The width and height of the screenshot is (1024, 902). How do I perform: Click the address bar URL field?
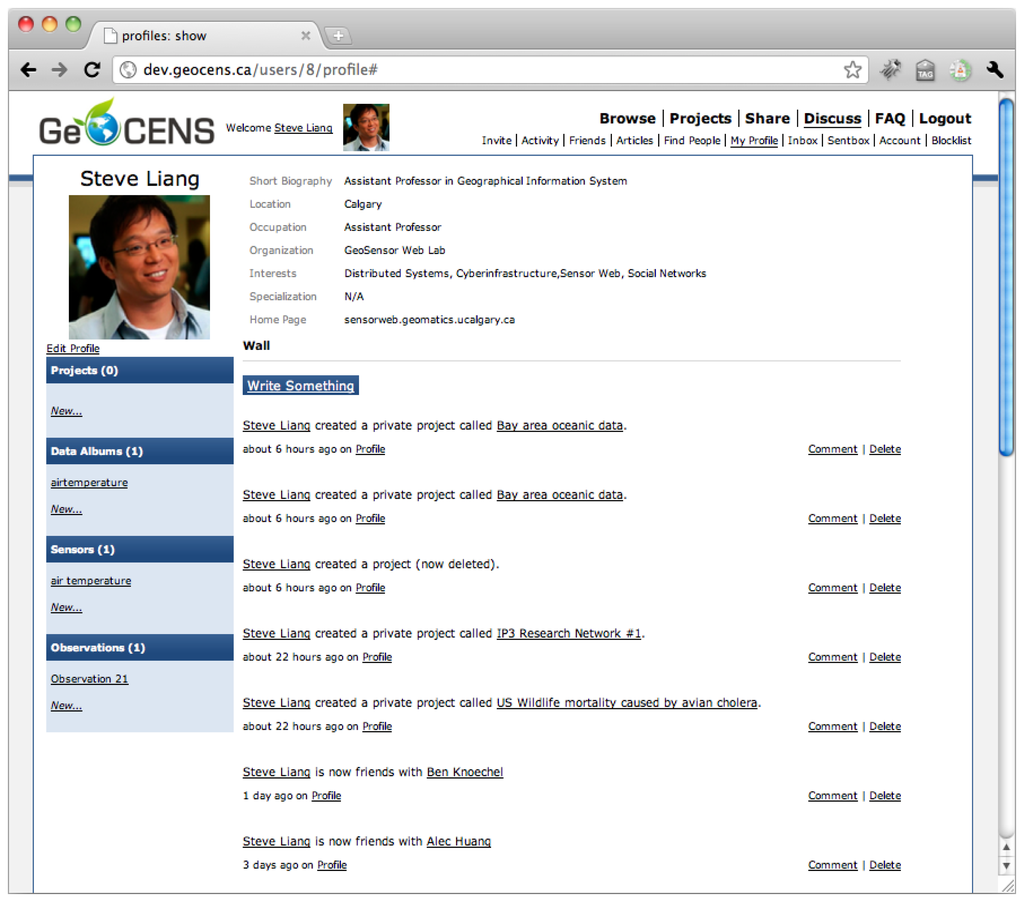tap(480, 70)
